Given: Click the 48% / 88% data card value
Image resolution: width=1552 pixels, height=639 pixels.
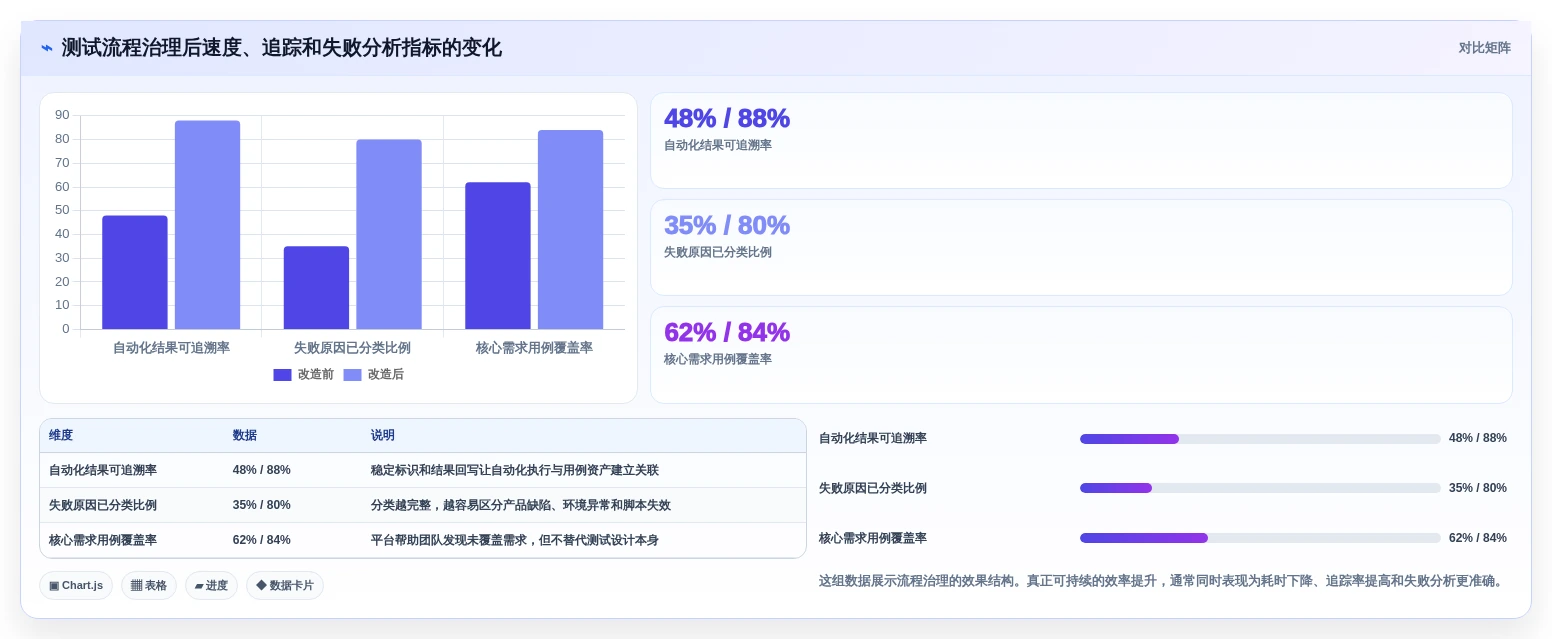Looking at the screenshot, I should pos(727,118).
